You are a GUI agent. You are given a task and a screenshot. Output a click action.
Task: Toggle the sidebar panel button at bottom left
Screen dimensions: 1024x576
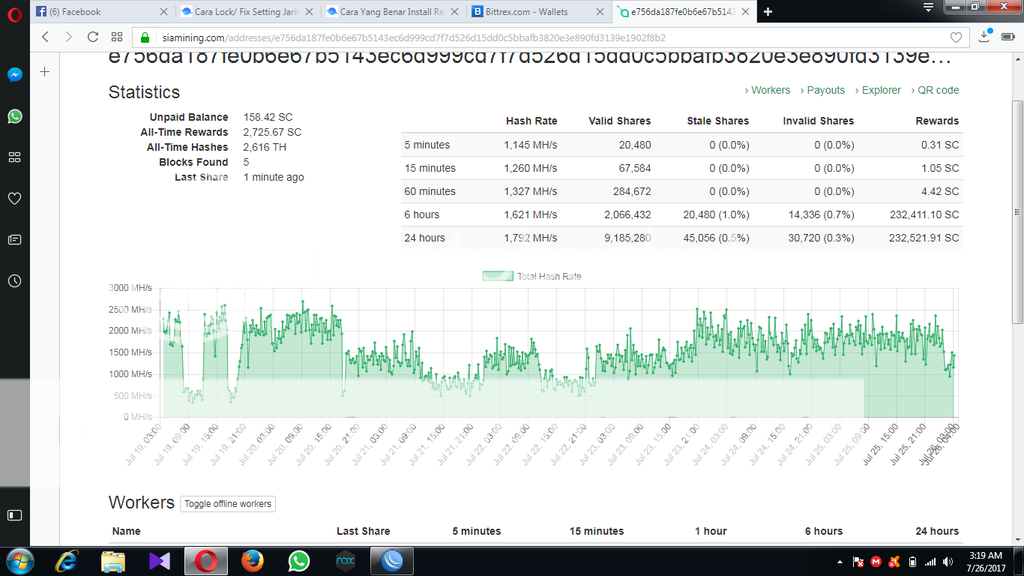click(15, 515)
